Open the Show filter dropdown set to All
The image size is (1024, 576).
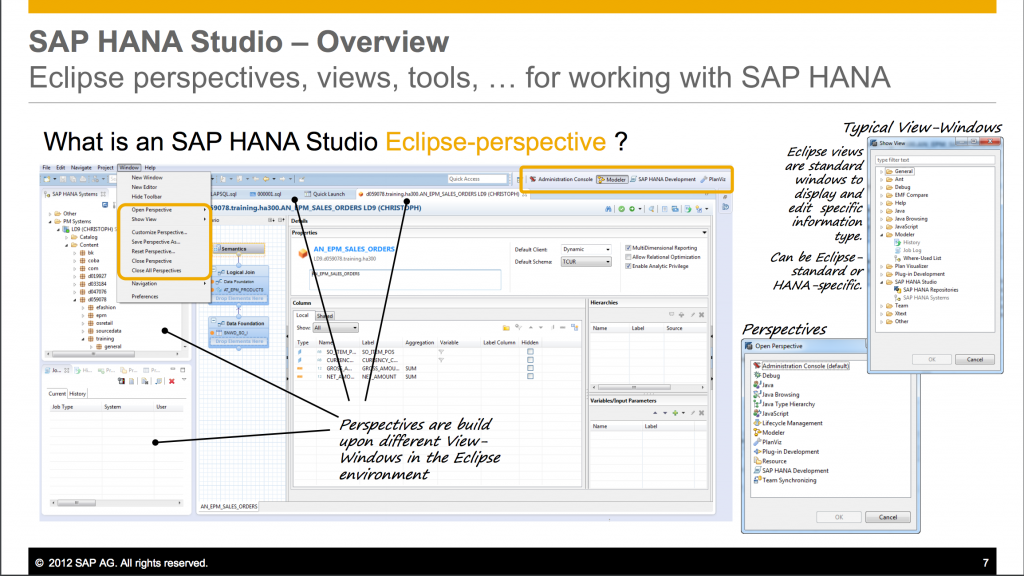[336, 328]
